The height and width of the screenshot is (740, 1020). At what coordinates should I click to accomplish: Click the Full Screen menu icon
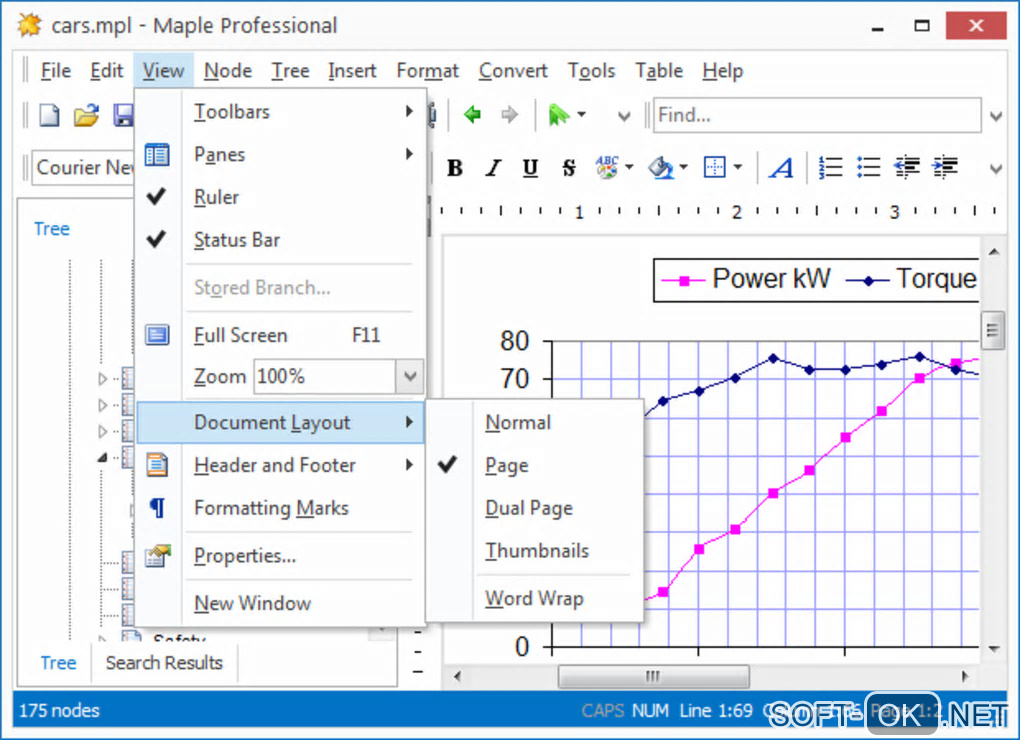(157, 335)
